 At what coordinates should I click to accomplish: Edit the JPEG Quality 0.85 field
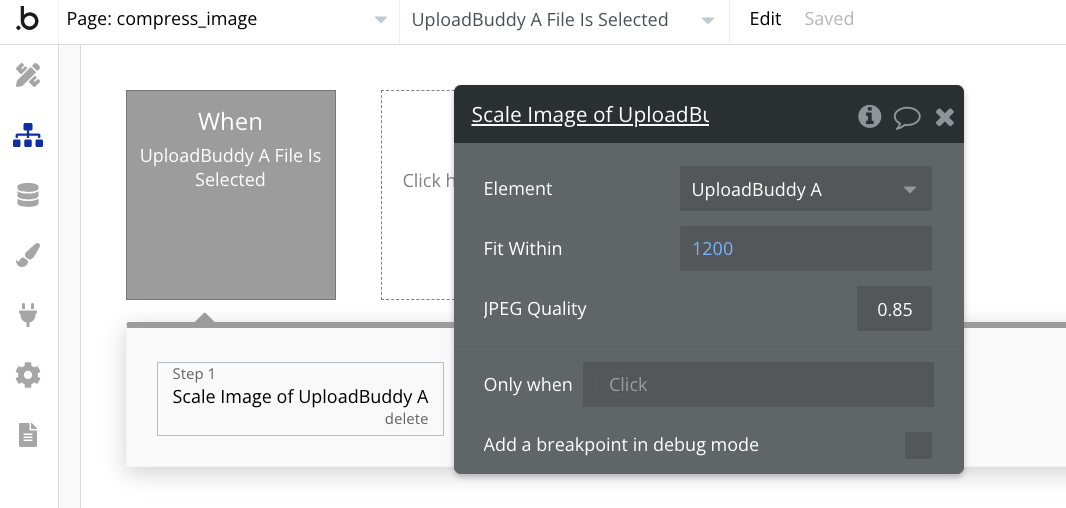click(894, 309)
